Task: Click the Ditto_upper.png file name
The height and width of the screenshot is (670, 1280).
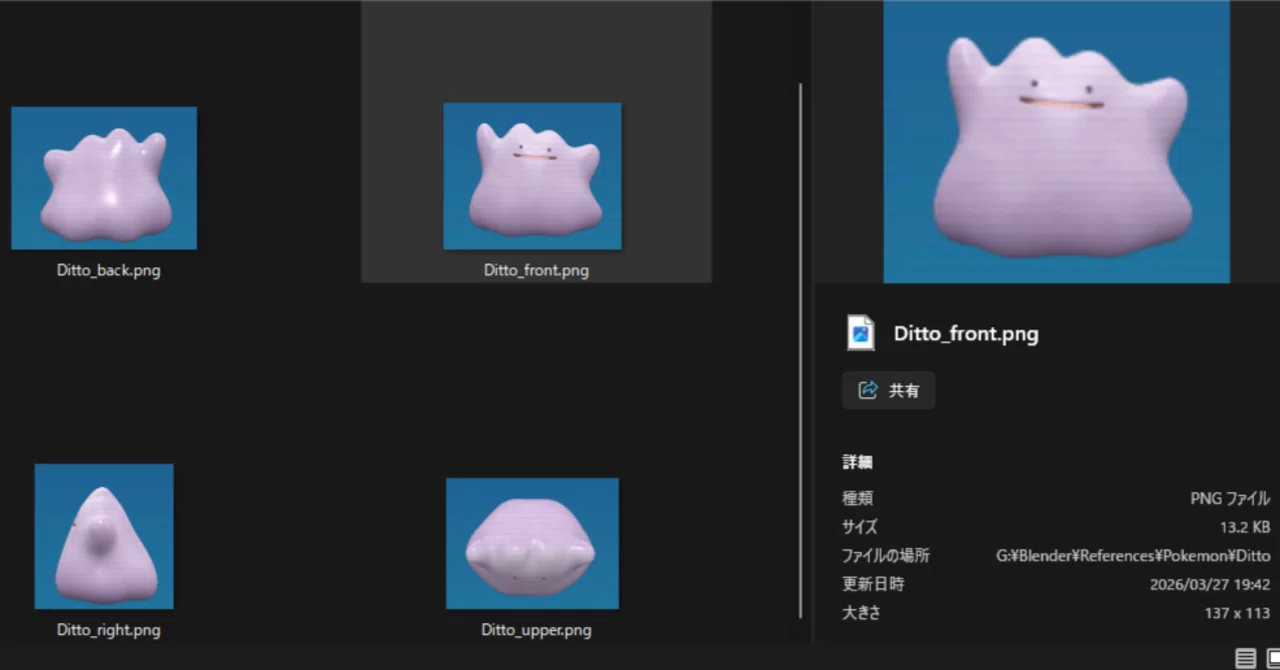Action: coord(536,630)
